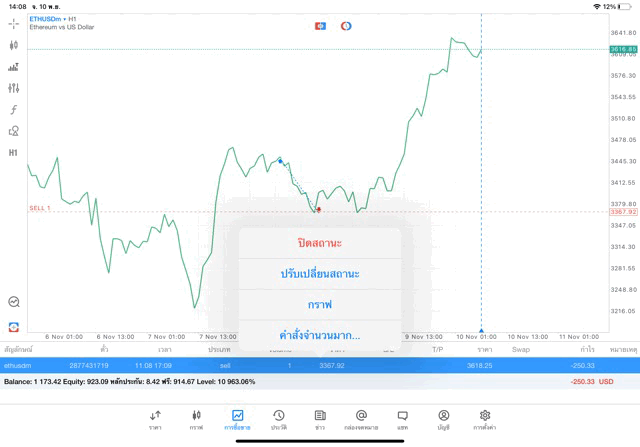Image resolution: width=640 pixels, height=447 pixels.
Task: Open the H1 timeframe selector
Action: tap(14, 153)
